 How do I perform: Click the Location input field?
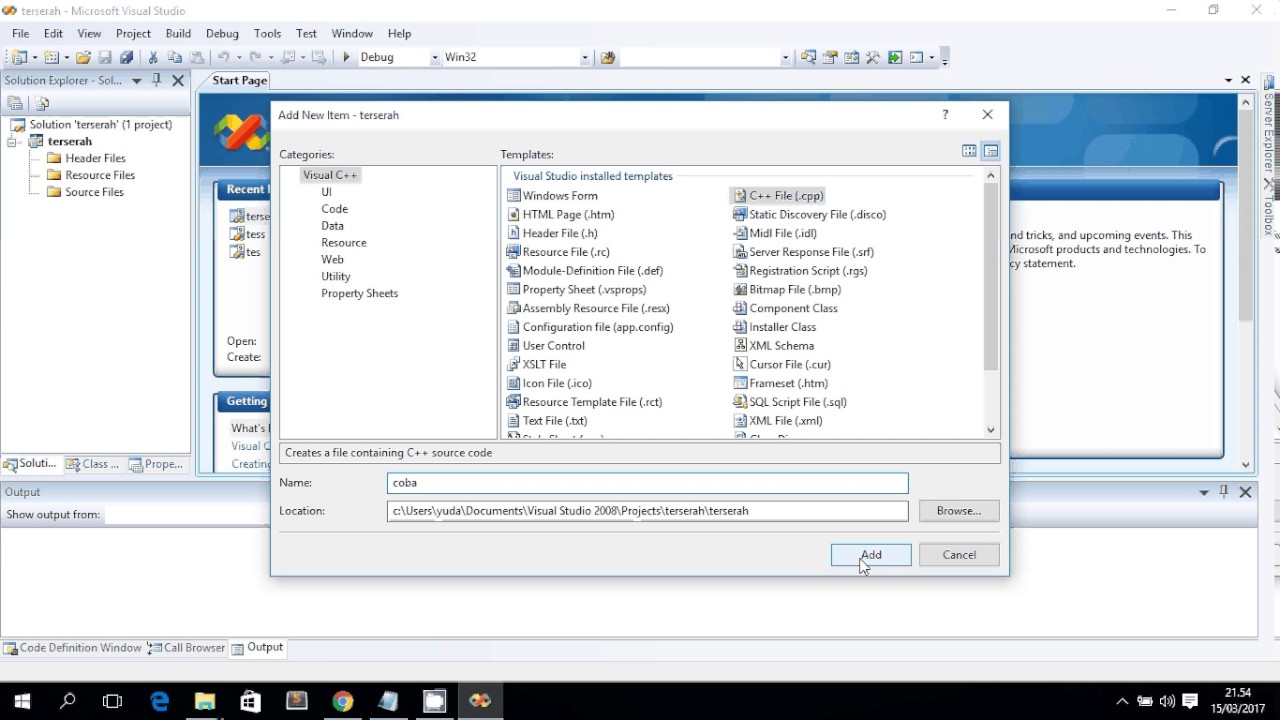point(648,511)
